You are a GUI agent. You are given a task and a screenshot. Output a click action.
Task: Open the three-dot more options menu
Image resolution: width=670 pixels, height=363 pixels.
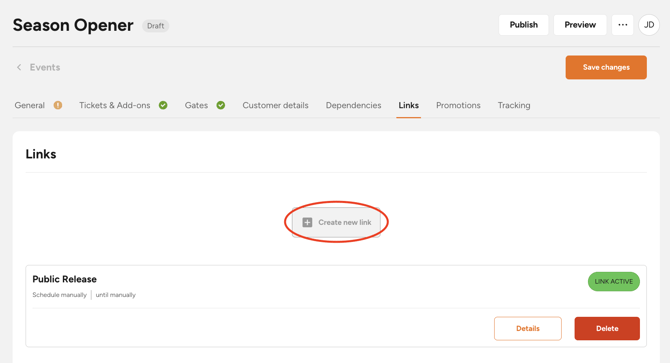[x=623, y=25]
